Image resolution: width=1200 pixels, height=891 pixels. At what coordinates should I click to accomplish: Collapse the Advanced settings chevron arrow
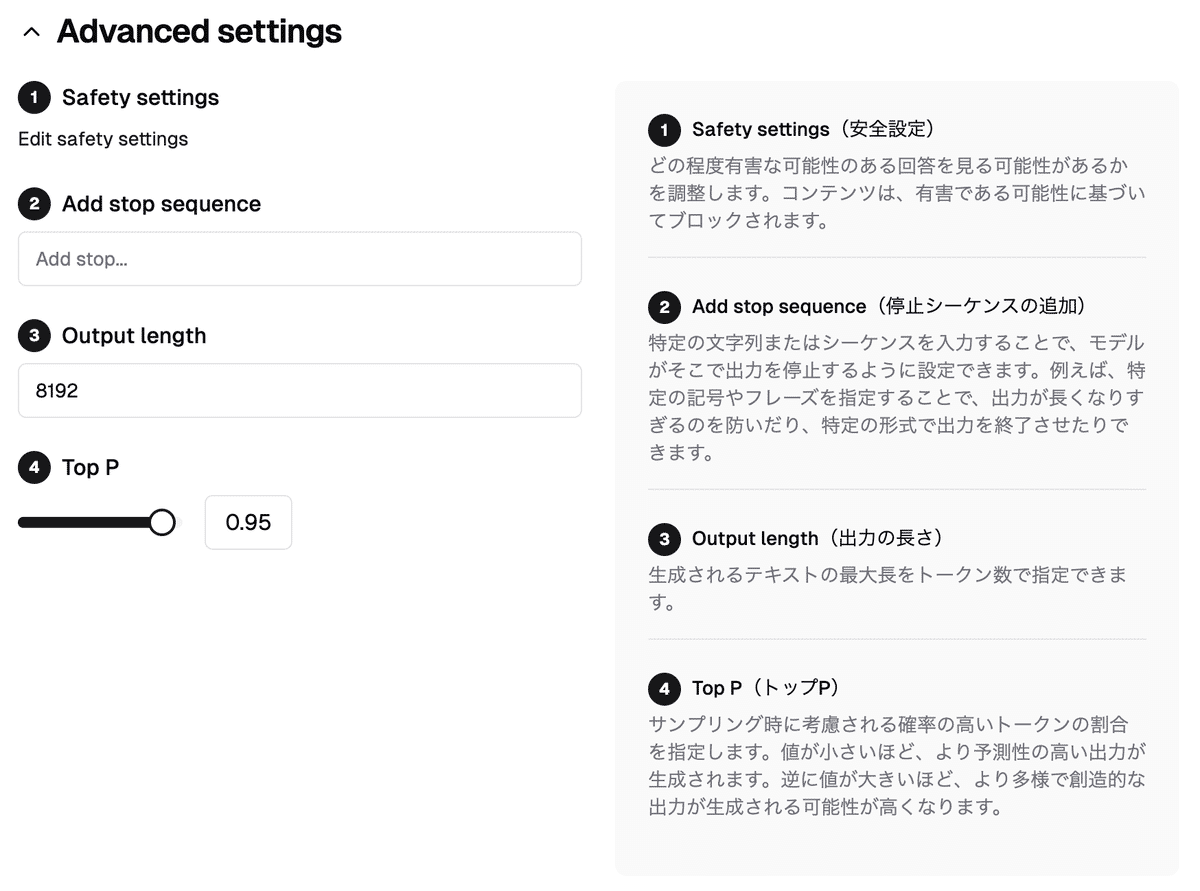click(31, 32)
